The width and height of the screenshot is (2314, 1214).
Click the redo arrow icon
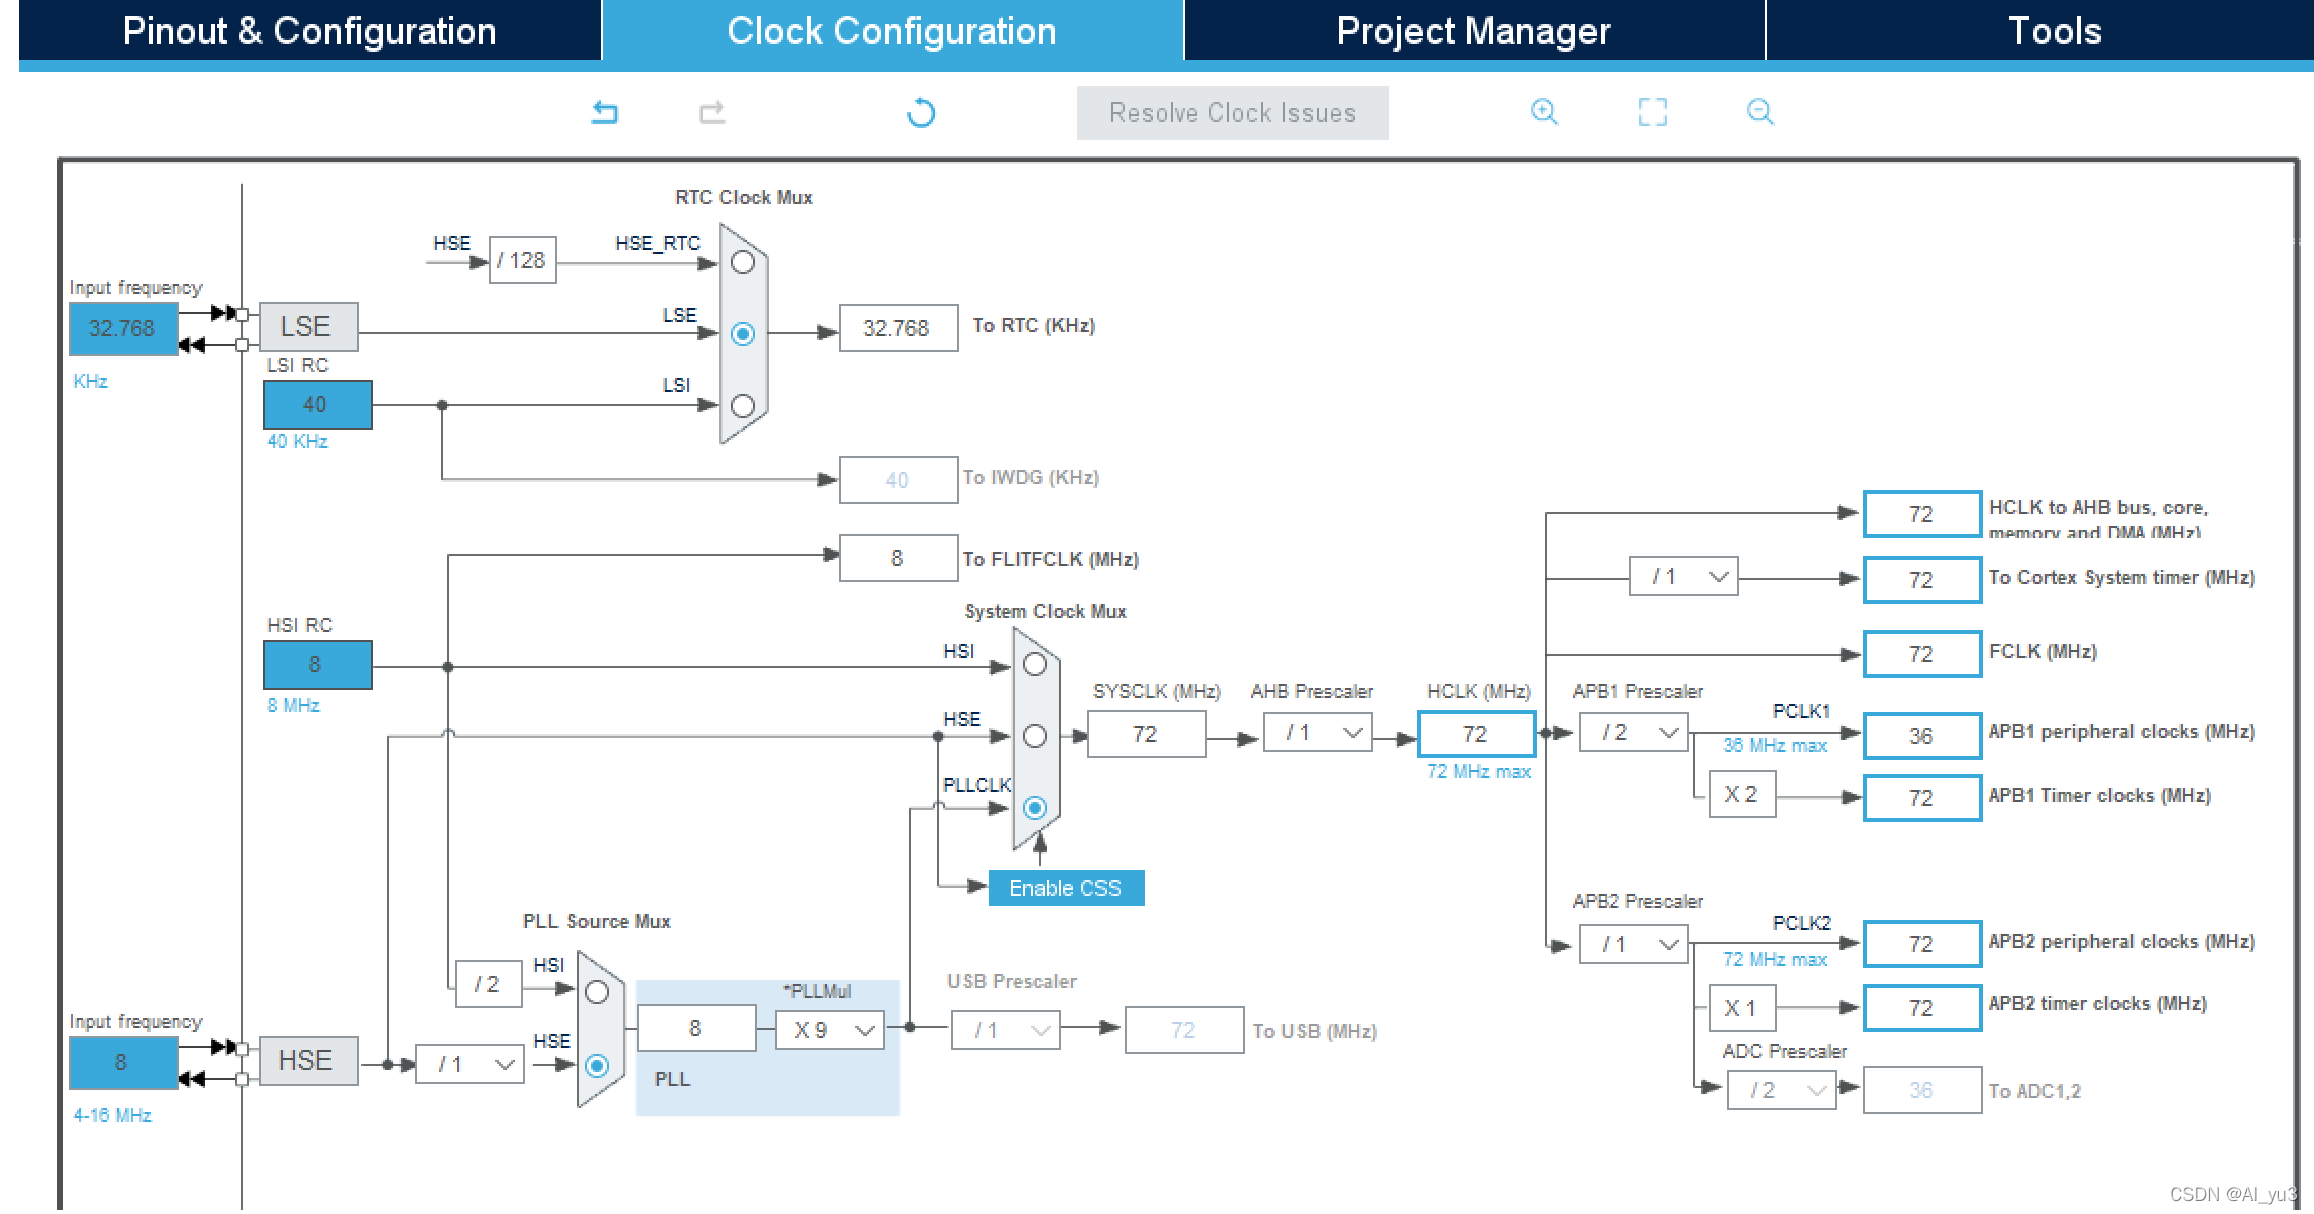[712, 112]
